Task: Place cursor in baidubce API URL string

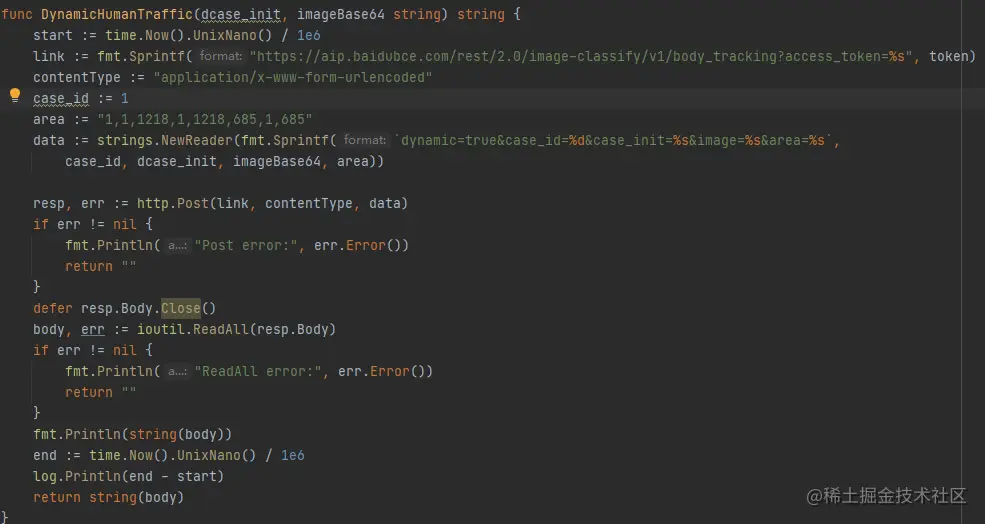Action: 581,57
